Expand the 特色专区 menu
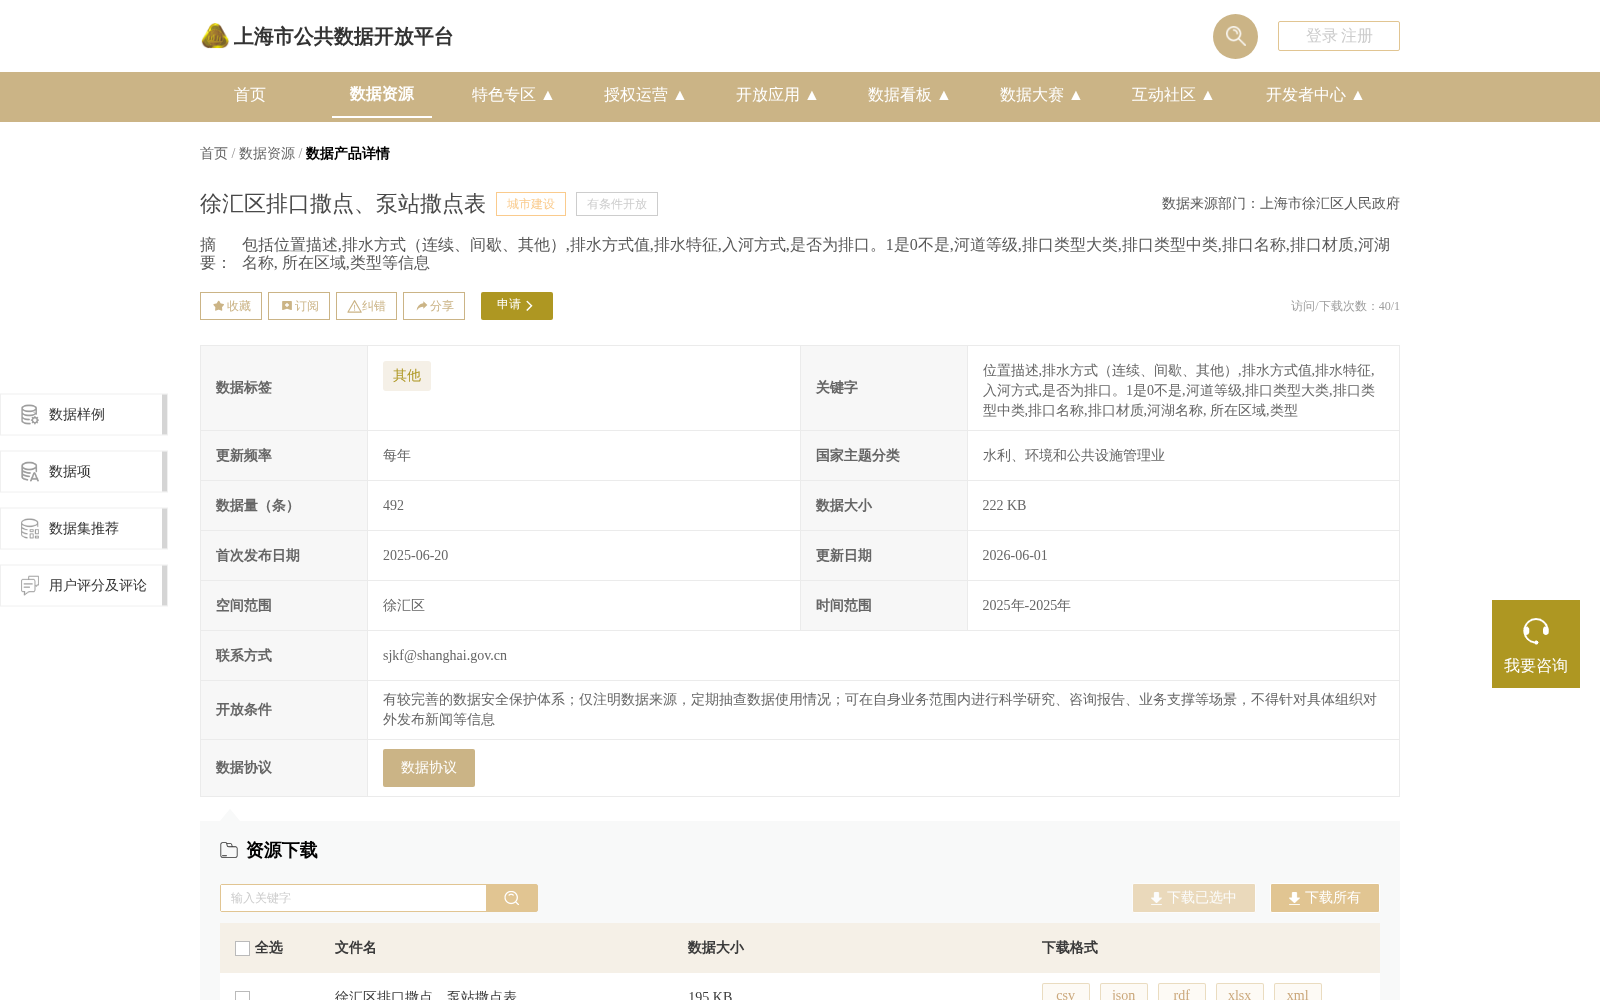 click(513, 95)
